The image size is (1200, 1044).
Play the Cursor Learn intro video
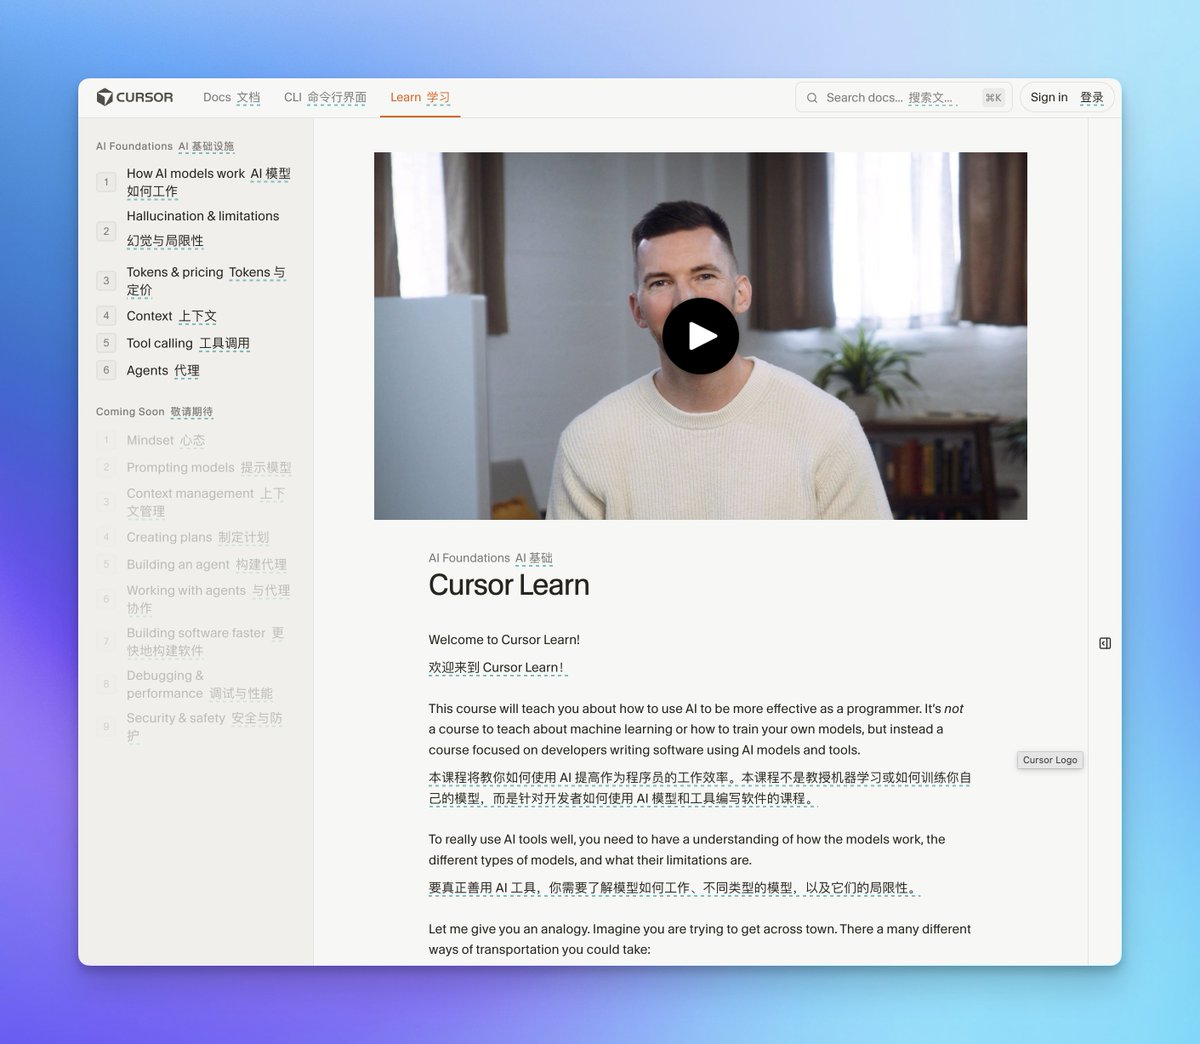[700, 336]
